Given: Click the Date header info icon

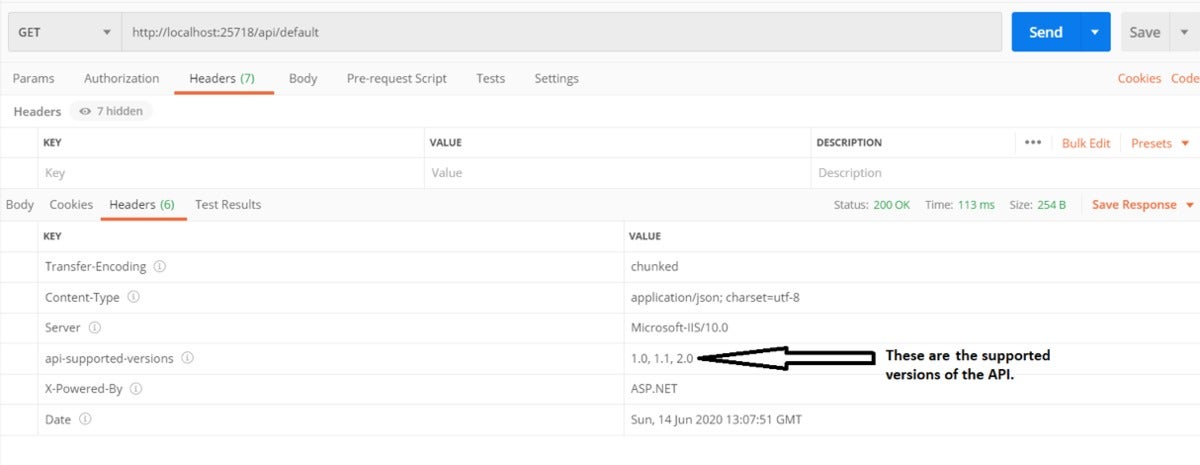Looking at the screenshot, I should [85, 419].
